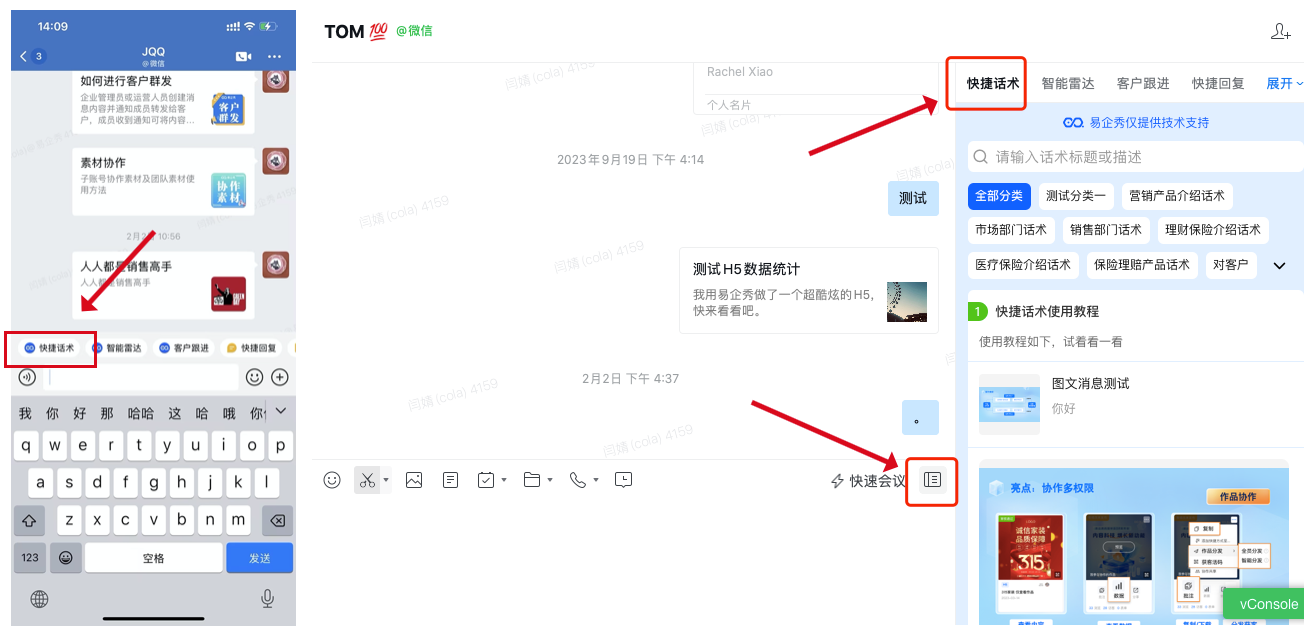Switch to voice input in the phone chat

[x=27, y=377]
